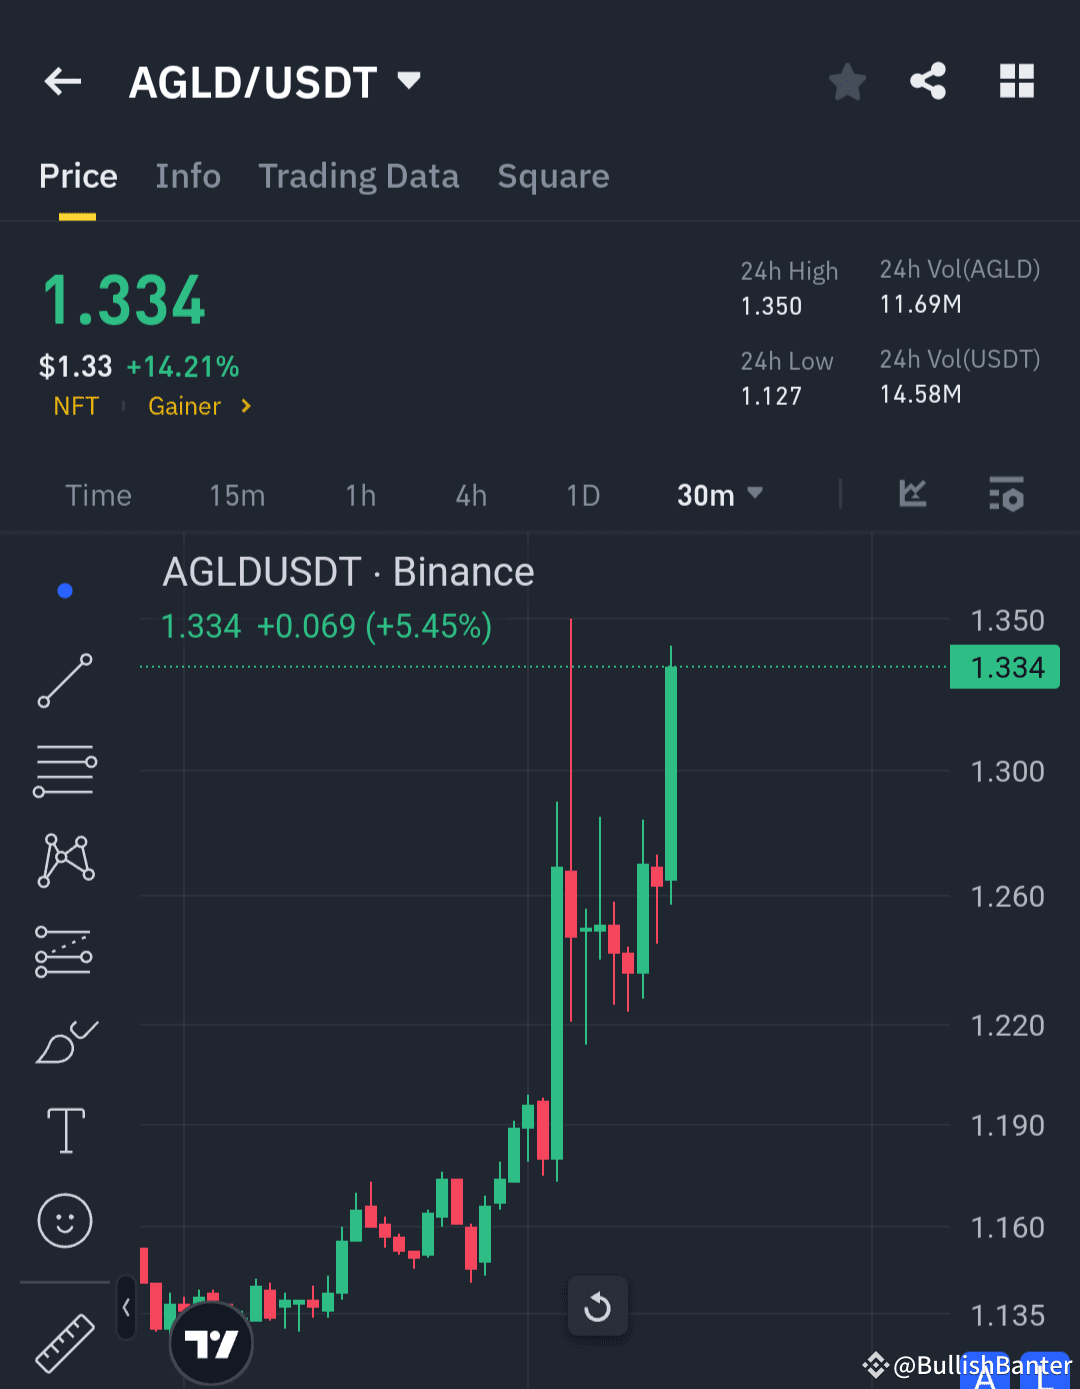Open the Info tab
The width and height of the screenshot is (1080, 1389).
click(x=188, y=176)
